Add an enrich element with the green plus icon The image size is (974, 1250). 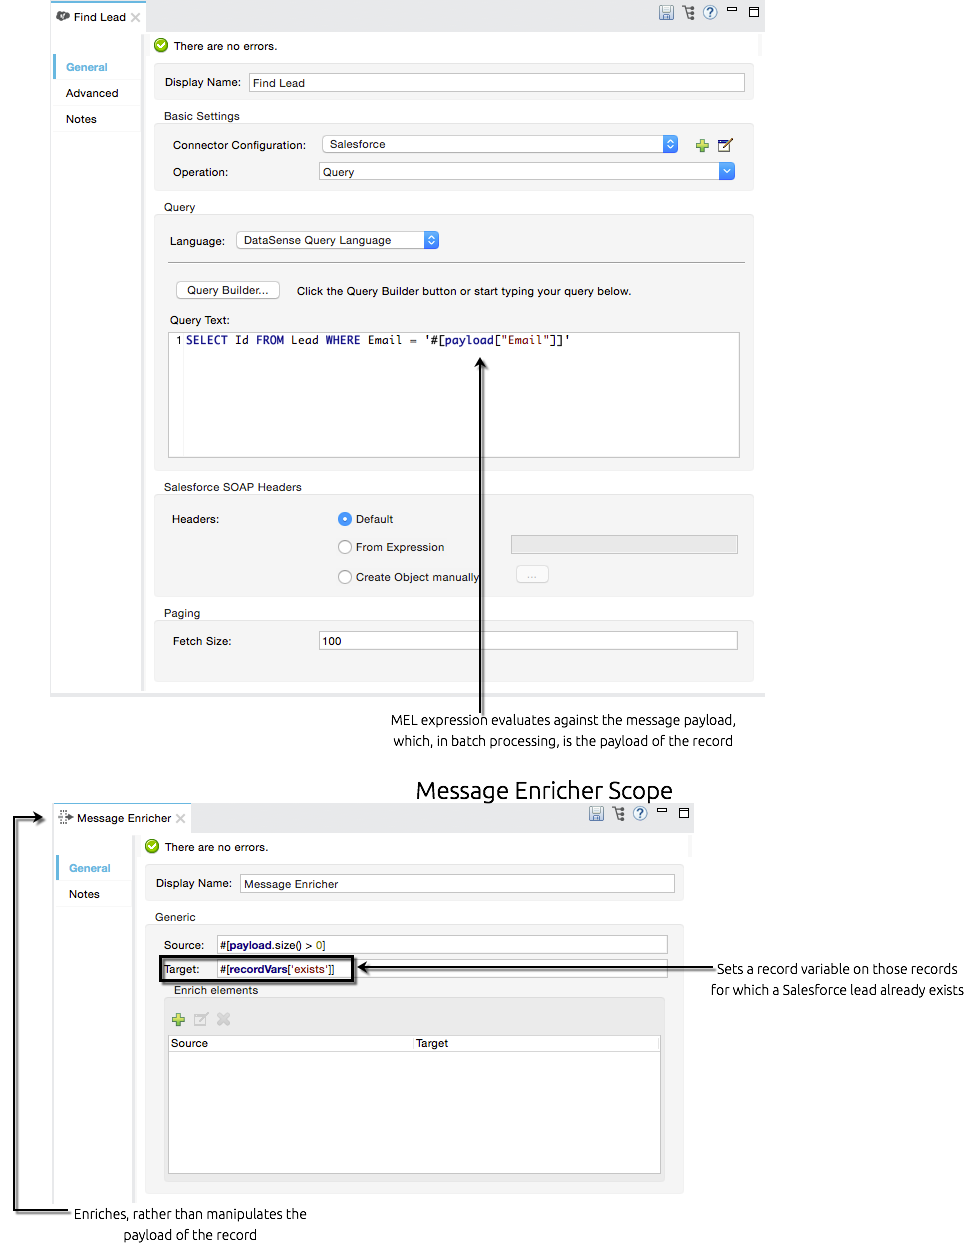(178, 1019)
